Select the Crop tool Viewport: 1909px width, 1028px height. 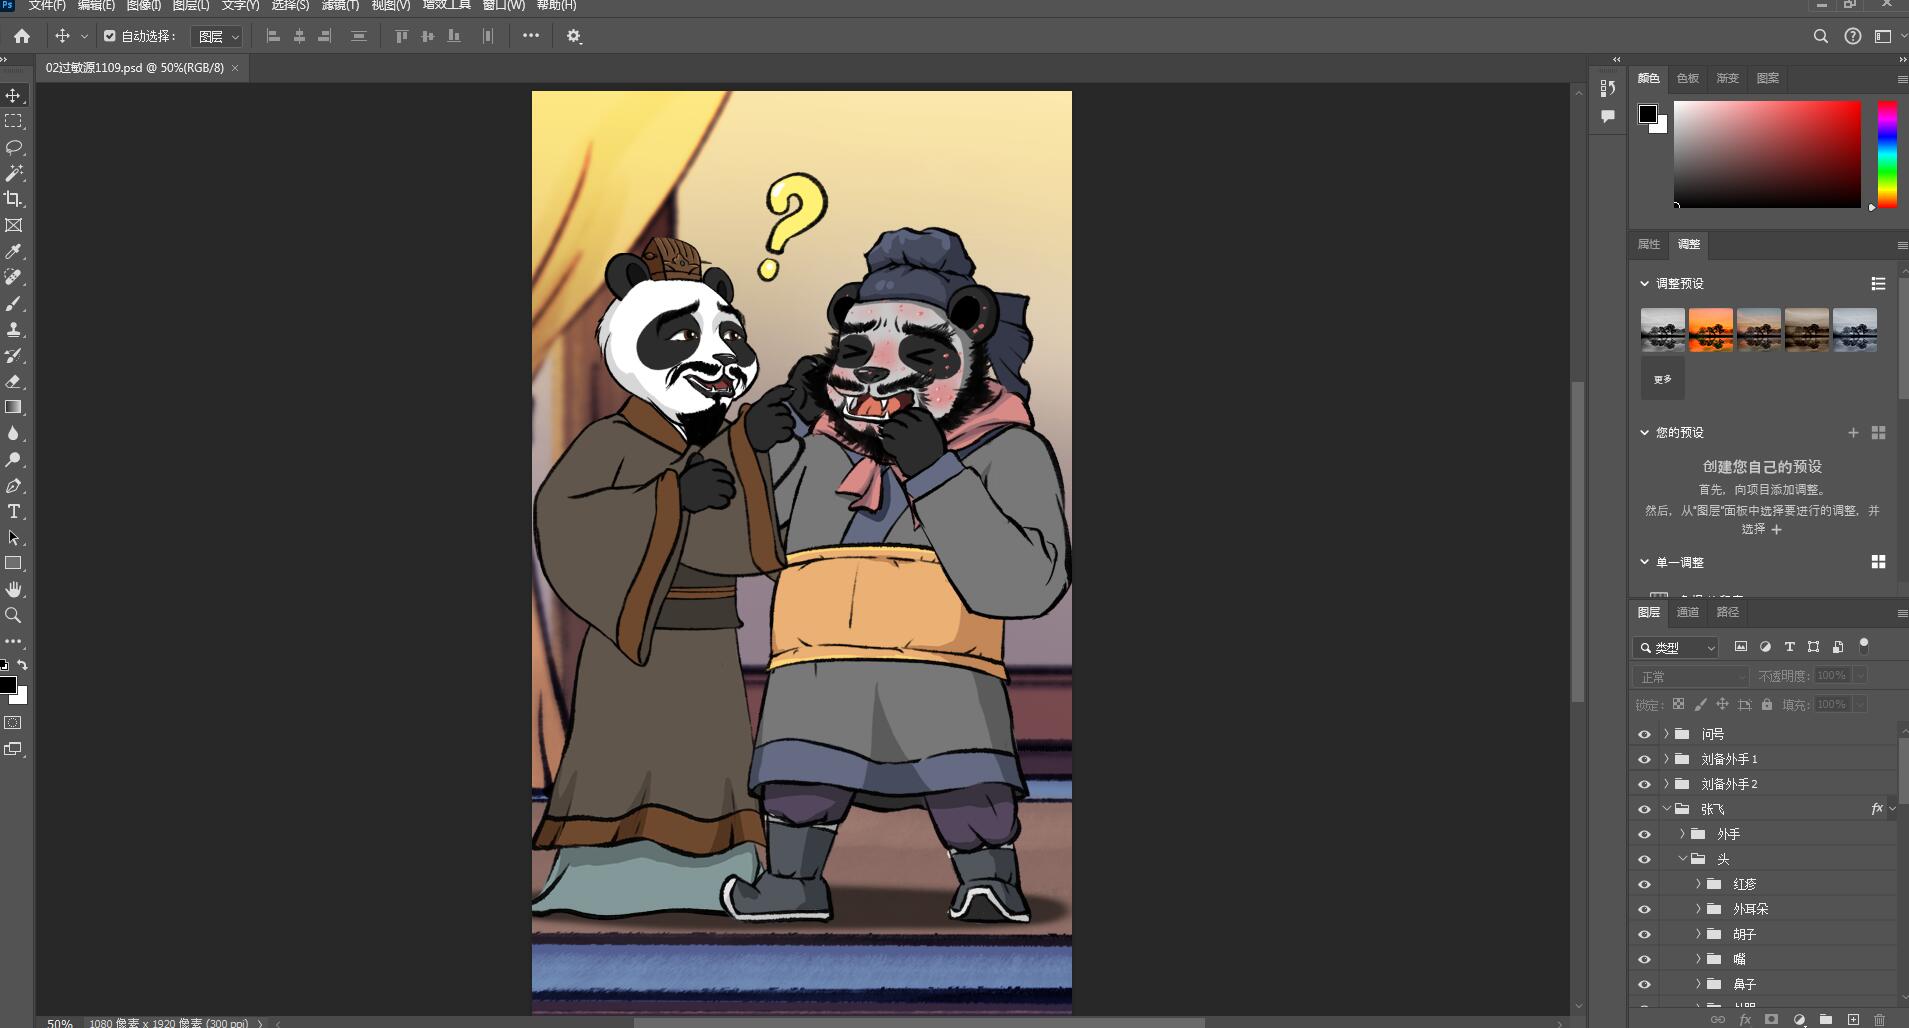[14, 199]
